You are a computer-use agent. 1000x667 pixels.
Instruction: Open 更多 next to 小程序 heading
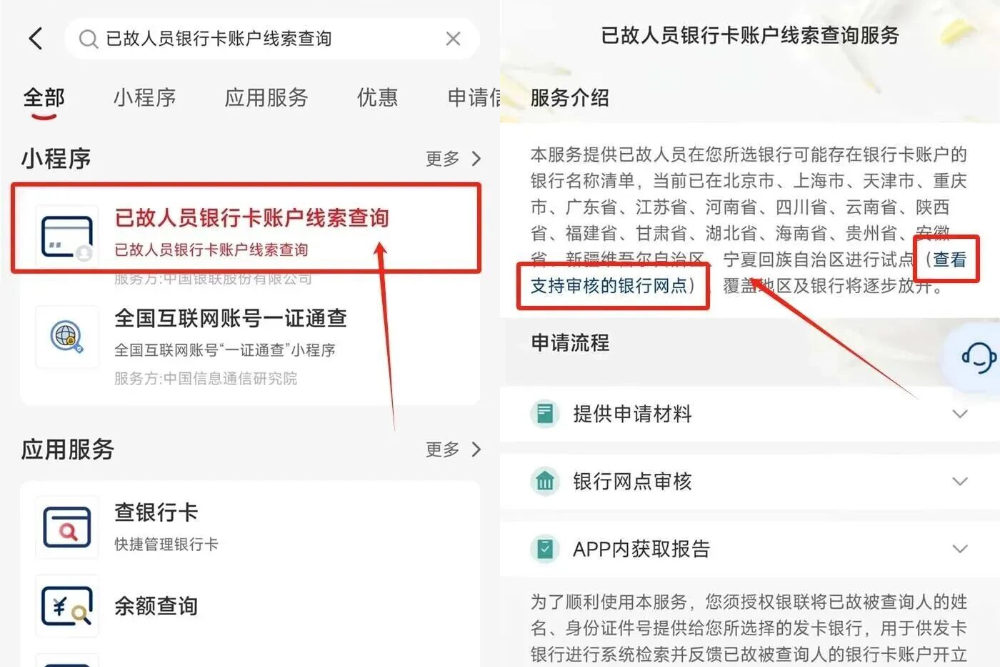click(x=453, y=158)
